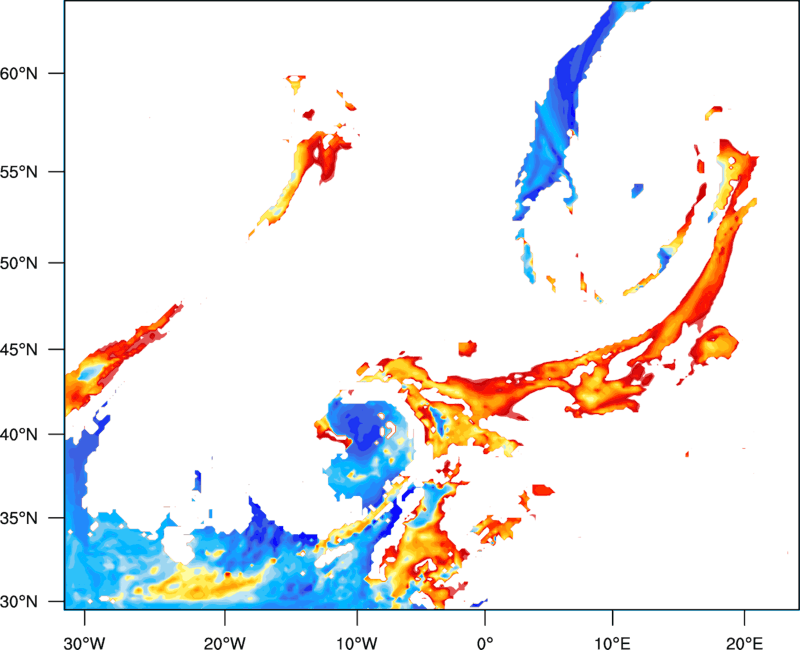The width and height of the screenshot is (800, 650).
Task: Select the 20°E longitude axis label
Action: pyautogui.click(x=744, y=643)
